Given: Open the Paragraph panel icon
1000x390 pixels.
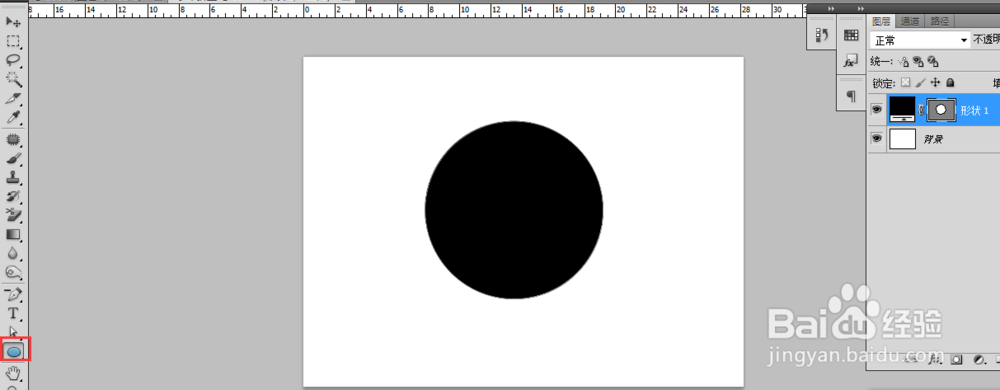Looking at the screenshot, I should 851,96.
